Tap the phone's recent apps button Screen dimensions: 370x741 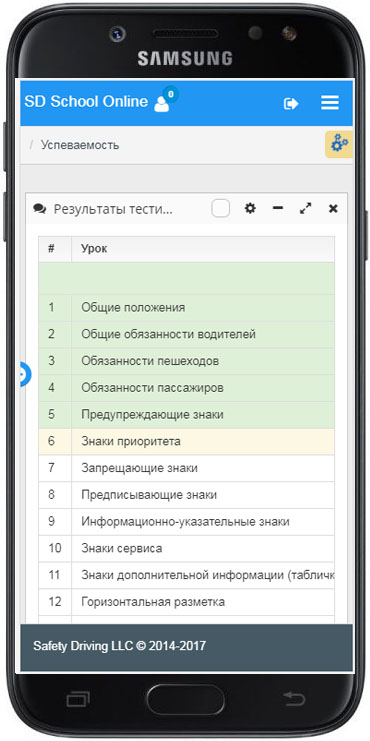78,699
